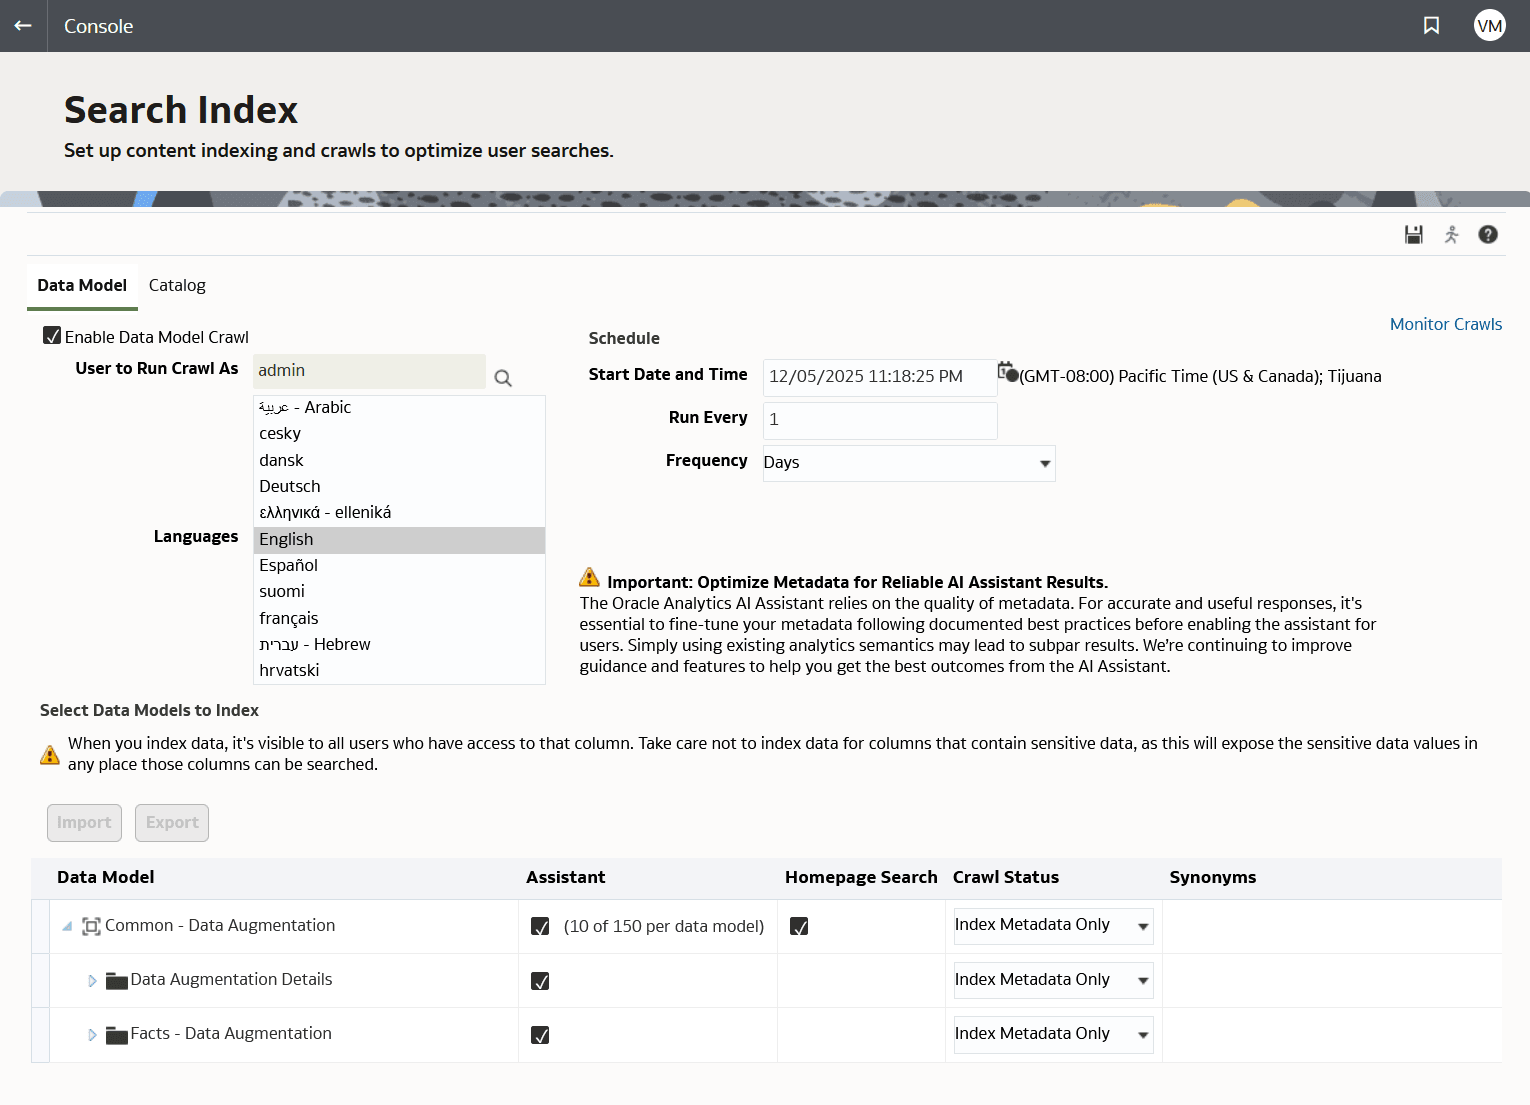Switch to the Catalog tab
This screenshot has height=1105, width=1530.
tap(177, 286)
